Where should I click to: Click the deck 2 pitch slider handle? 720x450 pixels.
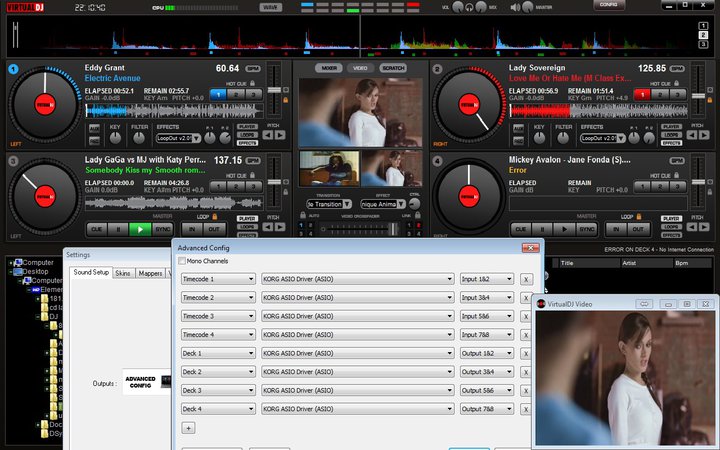point(698,96)
